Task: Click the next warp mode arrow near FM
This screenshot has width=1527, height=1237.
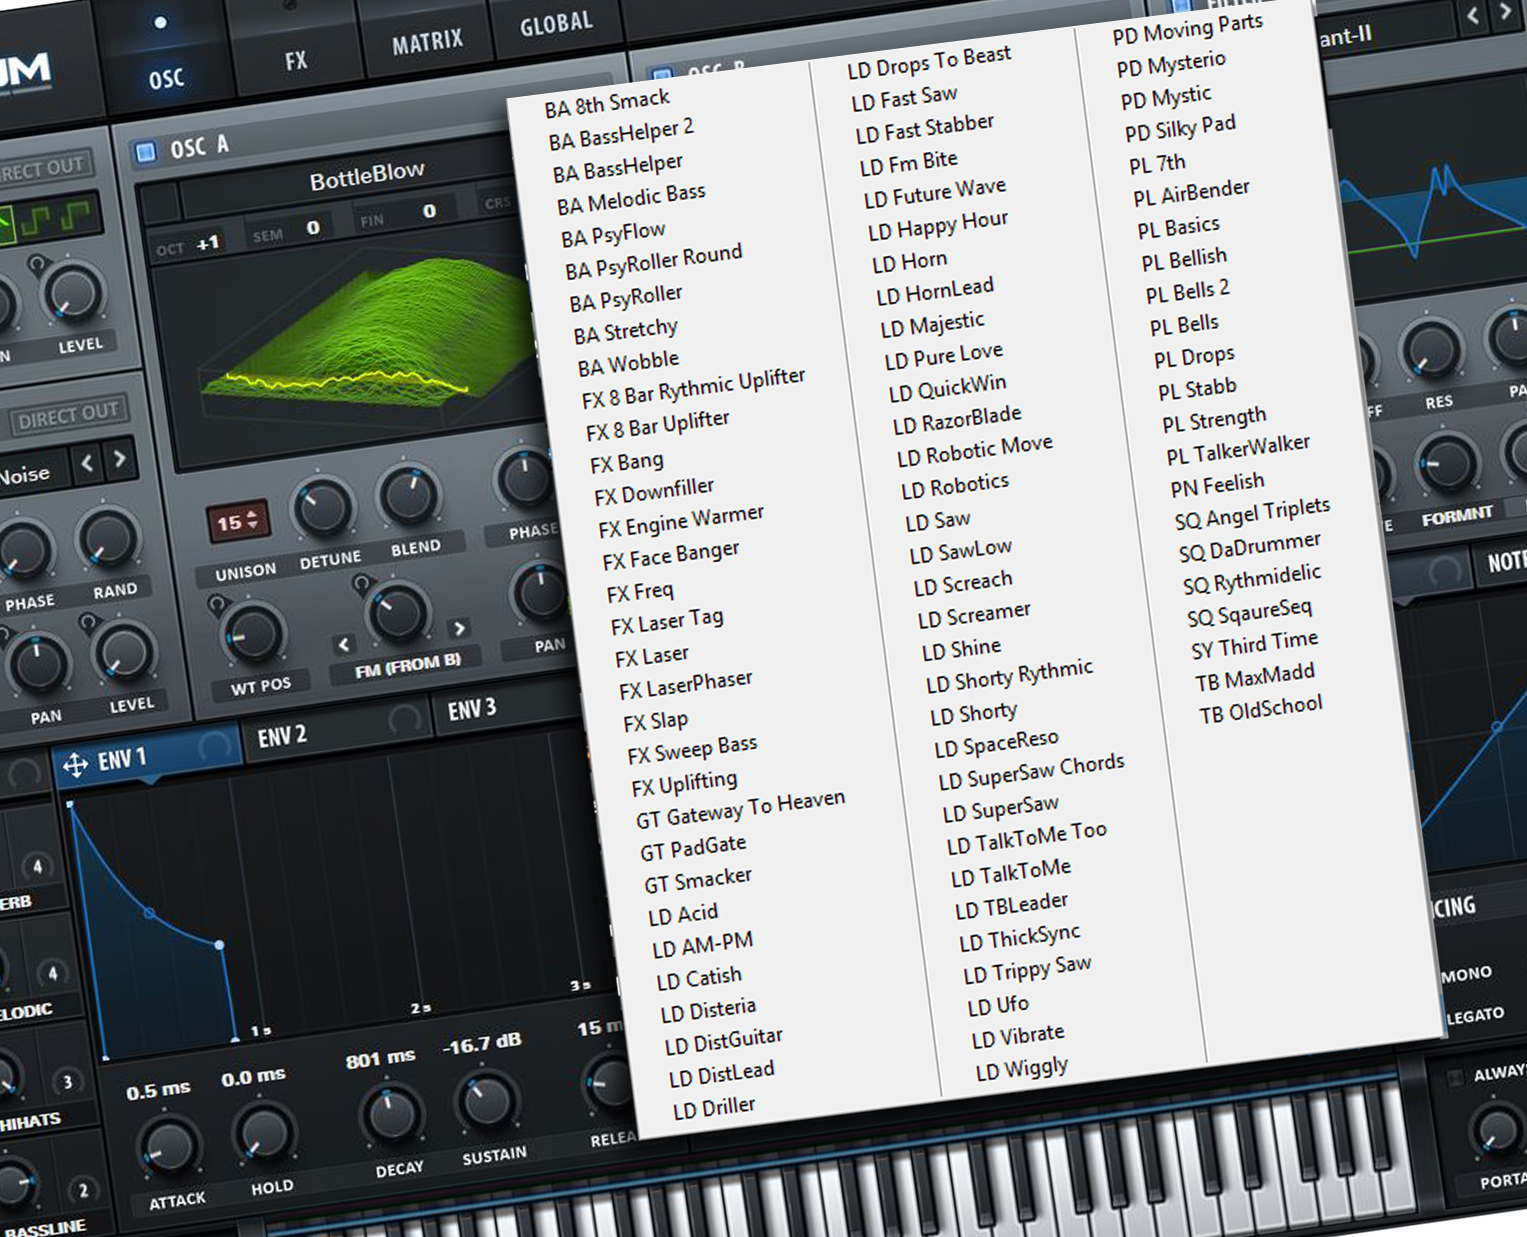Action: [459, 628]
